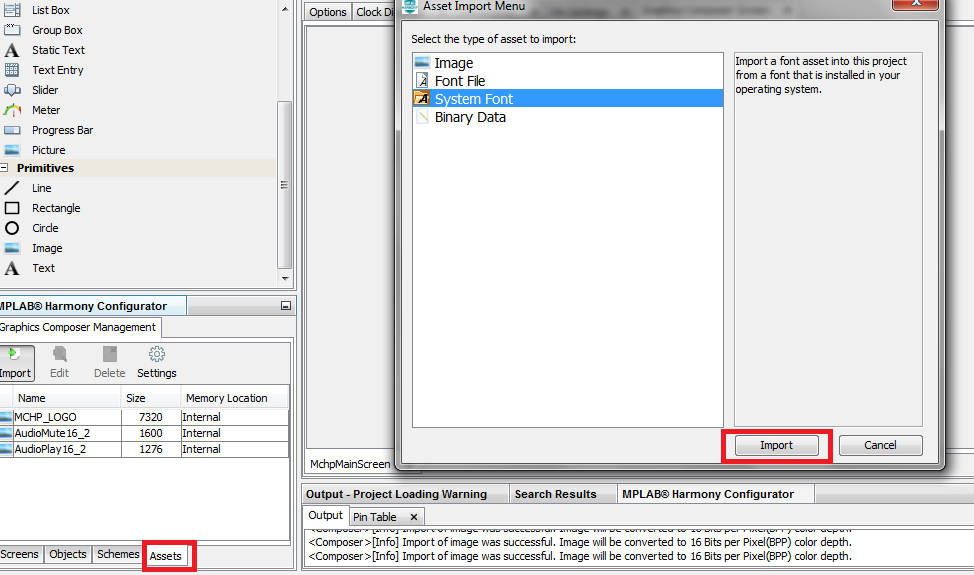Select Binary Data asset type
This screenshot has height=575, width=974.
[x=469, y=117]
